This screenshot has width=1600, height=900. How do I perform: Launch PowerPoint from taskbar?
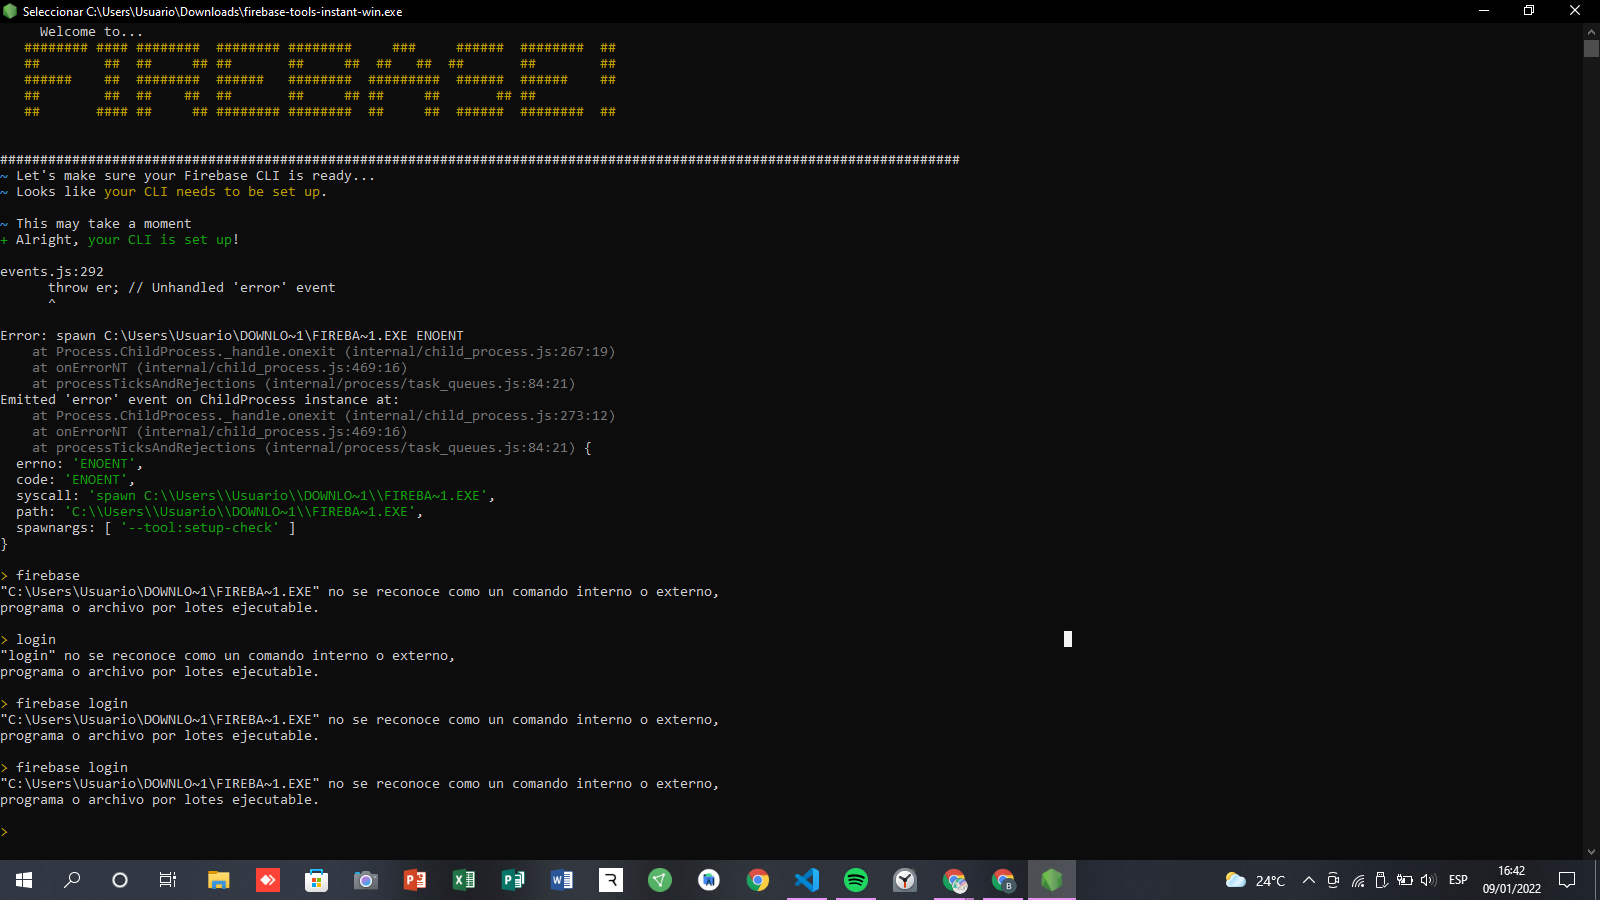coord(414,880)
